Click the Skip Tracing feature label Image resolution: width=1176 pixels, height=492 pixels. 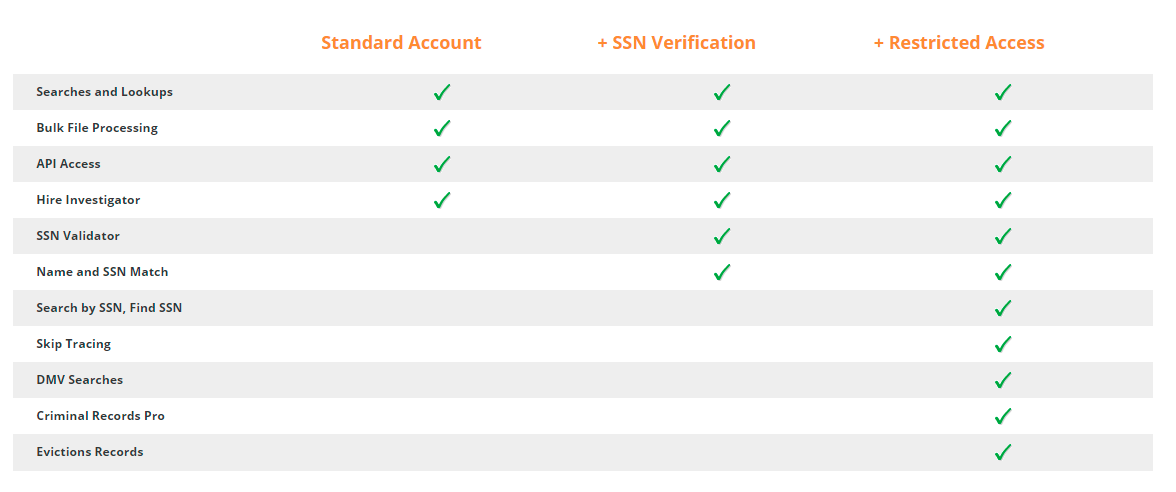74,344
